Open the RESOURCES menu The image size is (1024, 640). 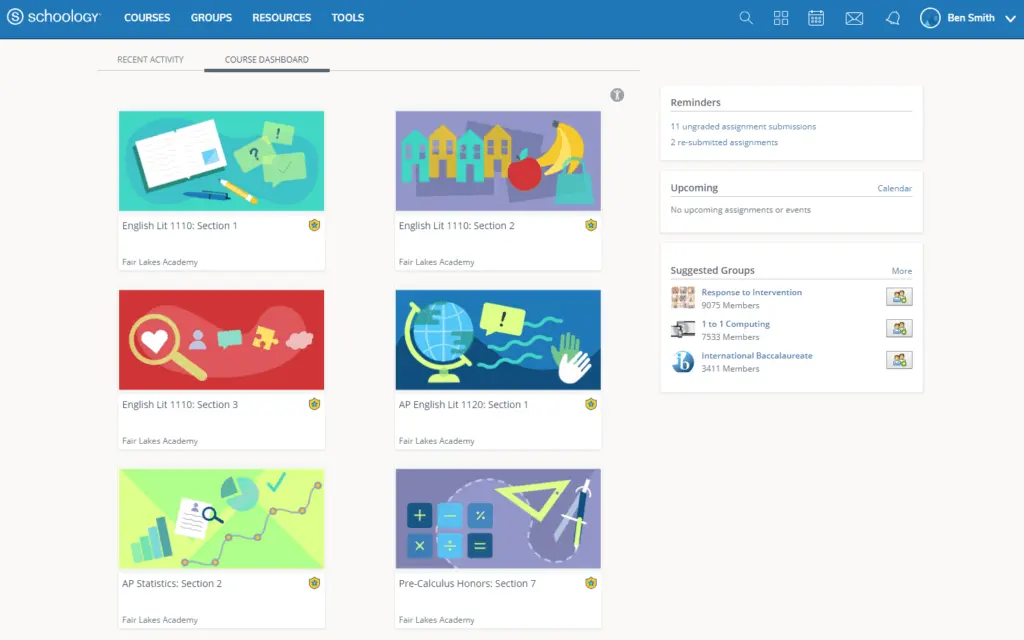281,18
